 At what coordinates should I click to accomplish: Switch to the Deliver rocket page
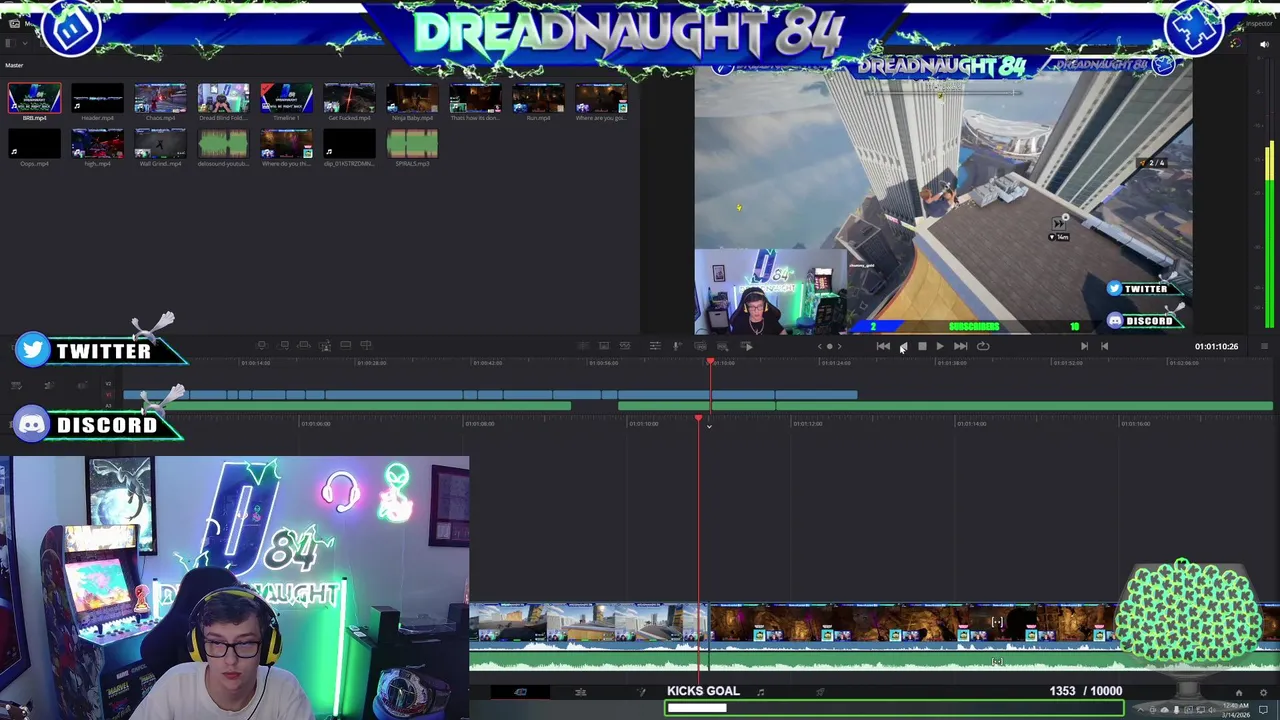[820, 691]
